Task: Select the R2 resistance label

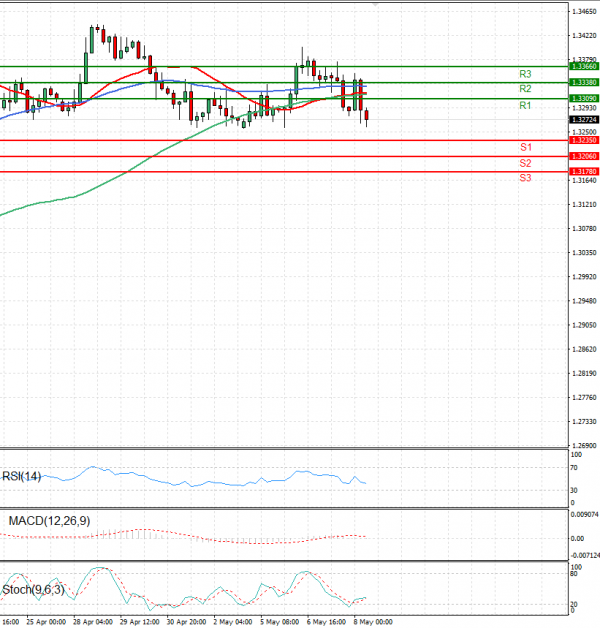Action: (525, 89)
